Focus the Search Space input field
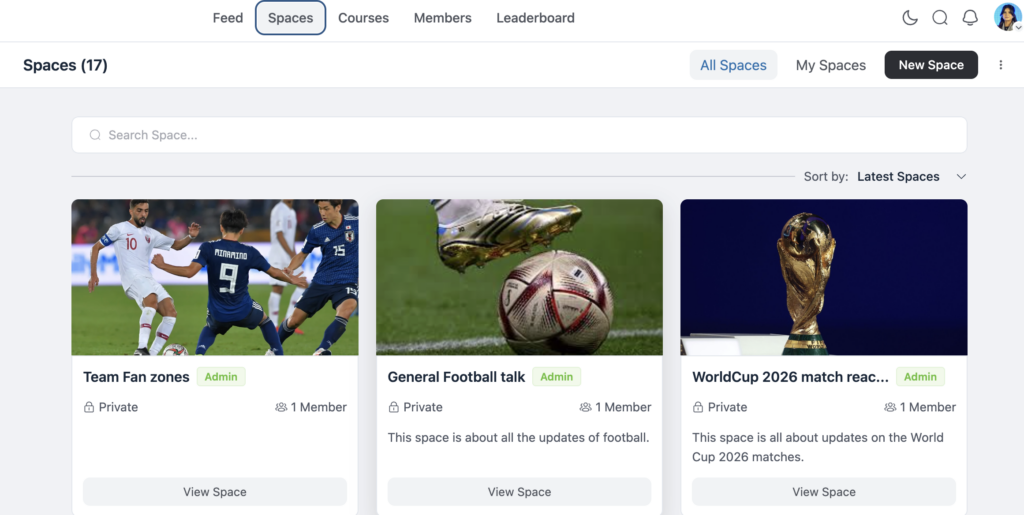The image size is (1024, 515). [x=519, y=135]
